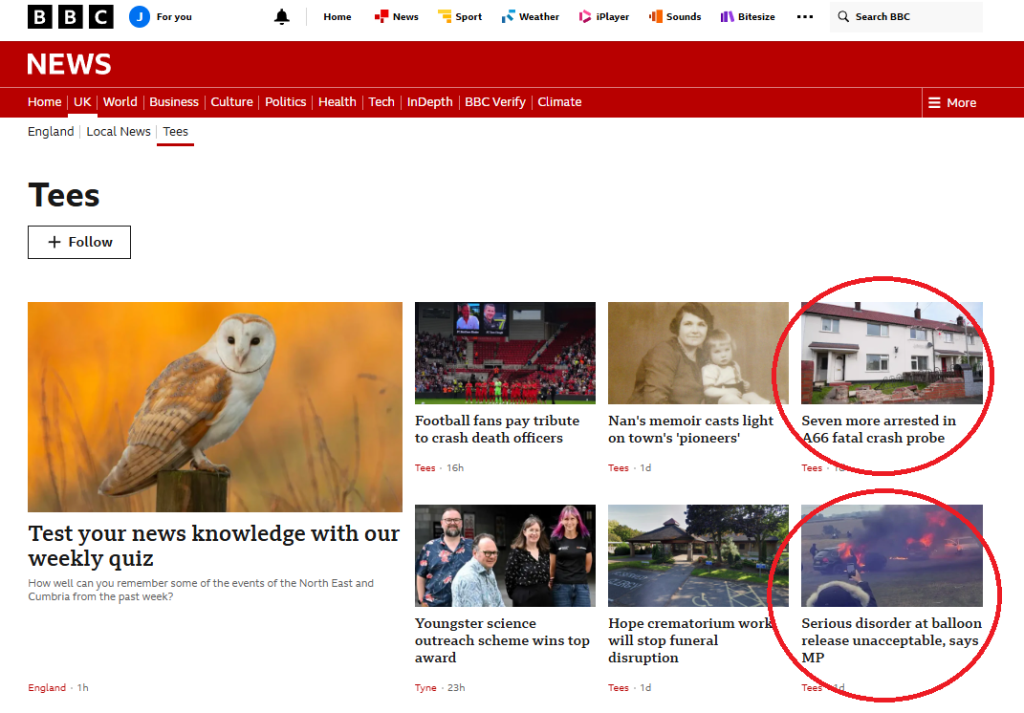Open weekly news quiz headline
The width and height of the screenshot is (1024, 713).
[x=214, y=546]
